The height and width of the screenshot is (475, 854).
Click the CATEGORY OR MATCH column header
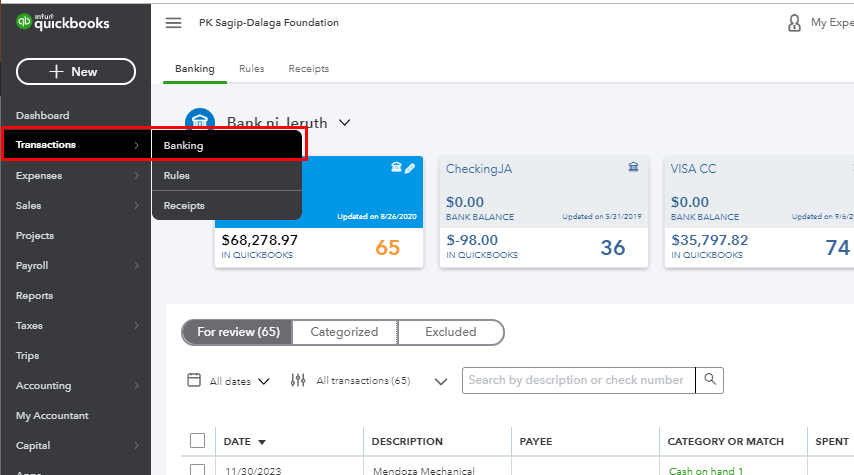[x=725, y=441]
